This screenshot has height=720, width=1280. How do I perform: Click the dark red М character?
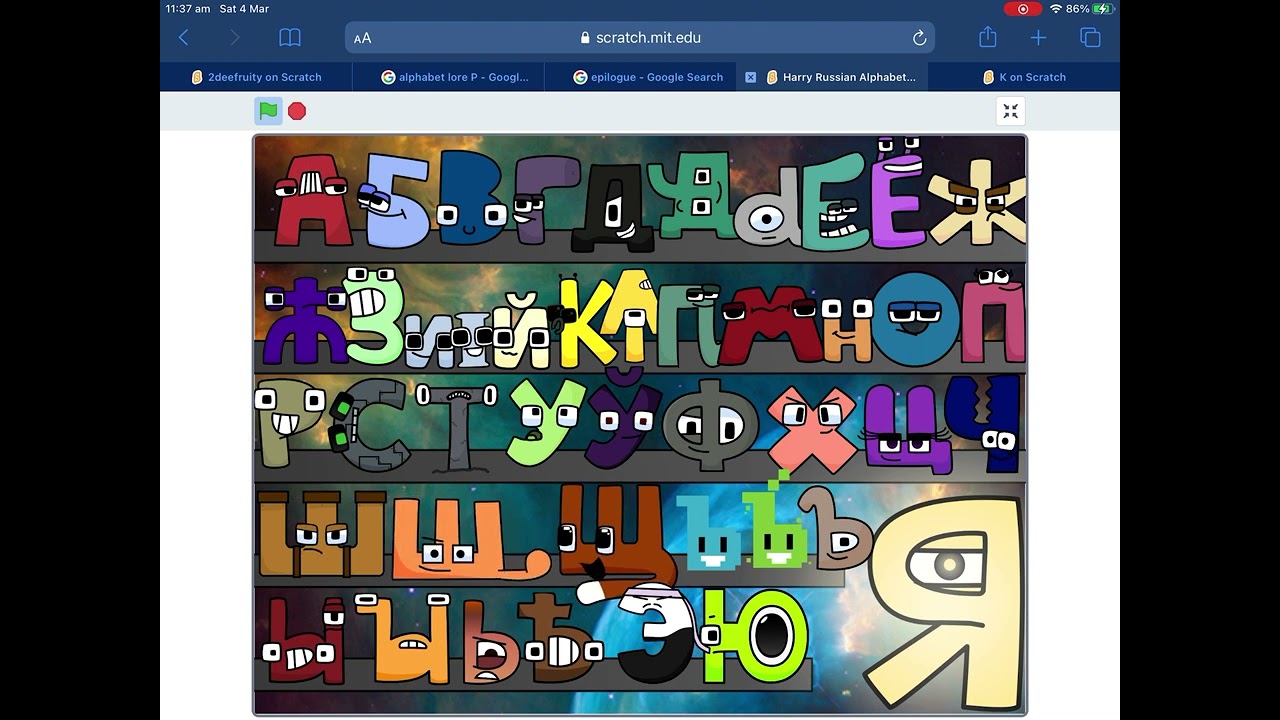(x=771, y=324)
